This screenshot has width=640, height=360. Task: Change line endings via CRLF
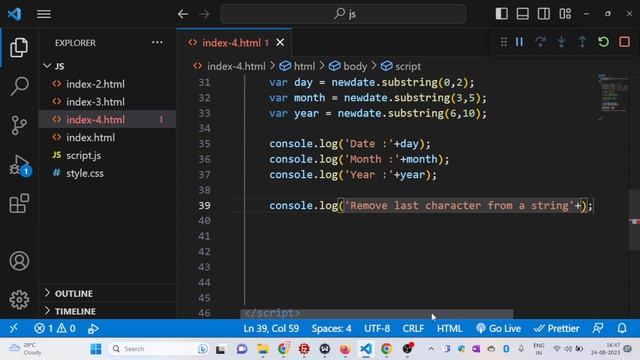(413, 328)
